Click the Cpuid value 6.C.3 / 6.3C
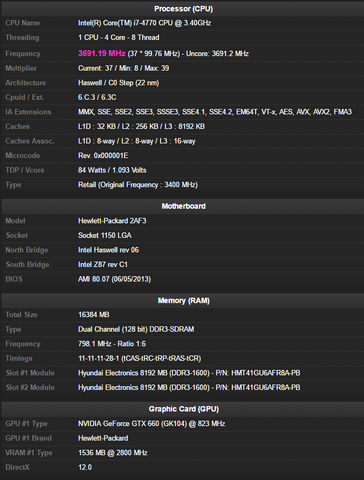The image size is (364, 480). (x=97, y=97)
